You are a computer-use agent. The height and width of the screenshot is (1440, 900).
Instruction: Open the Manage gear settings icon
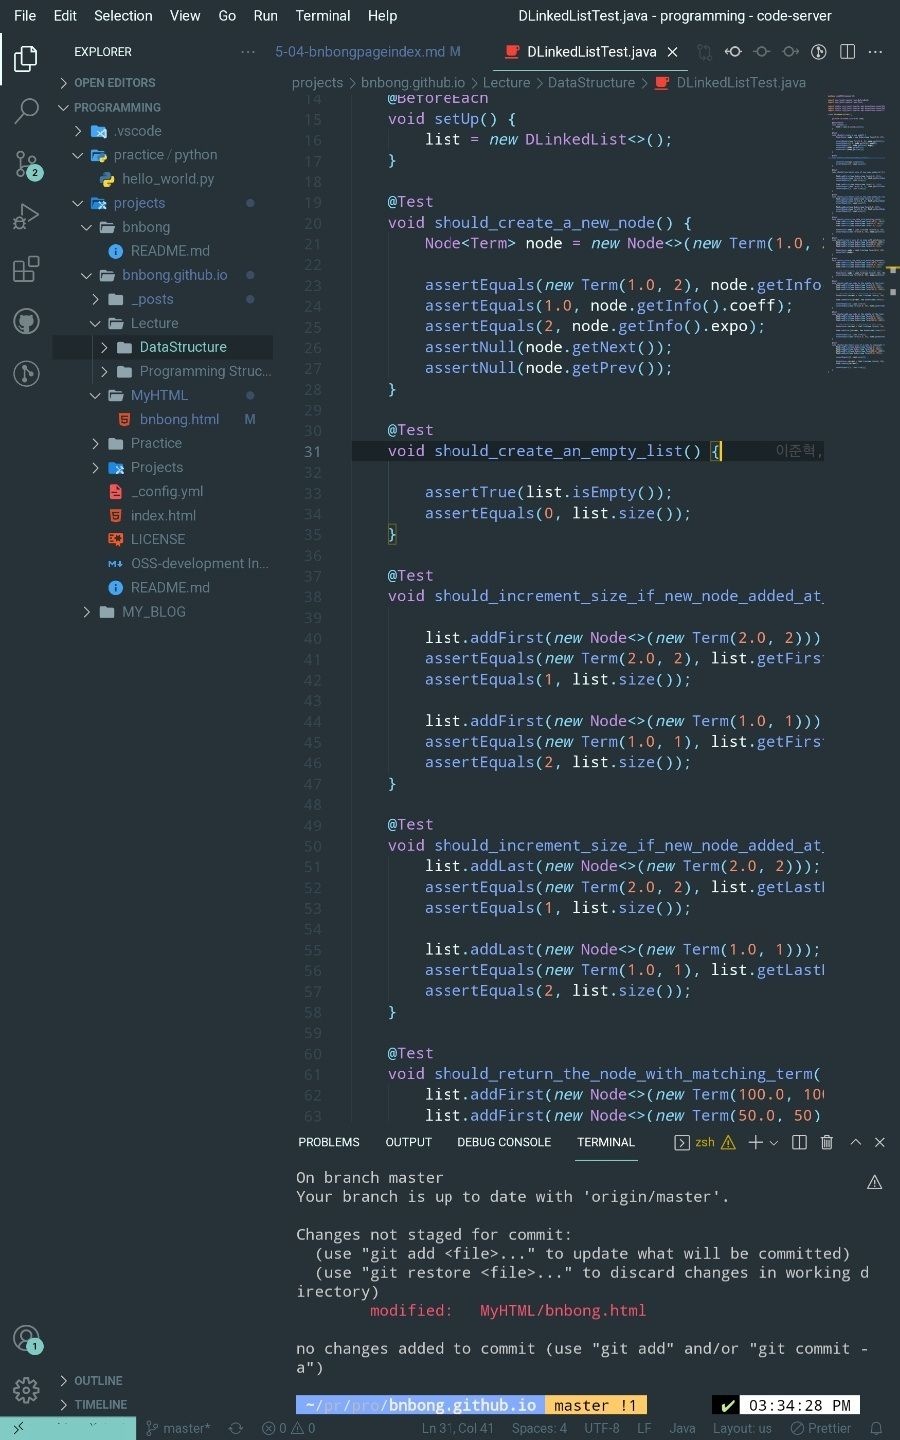26,1390
